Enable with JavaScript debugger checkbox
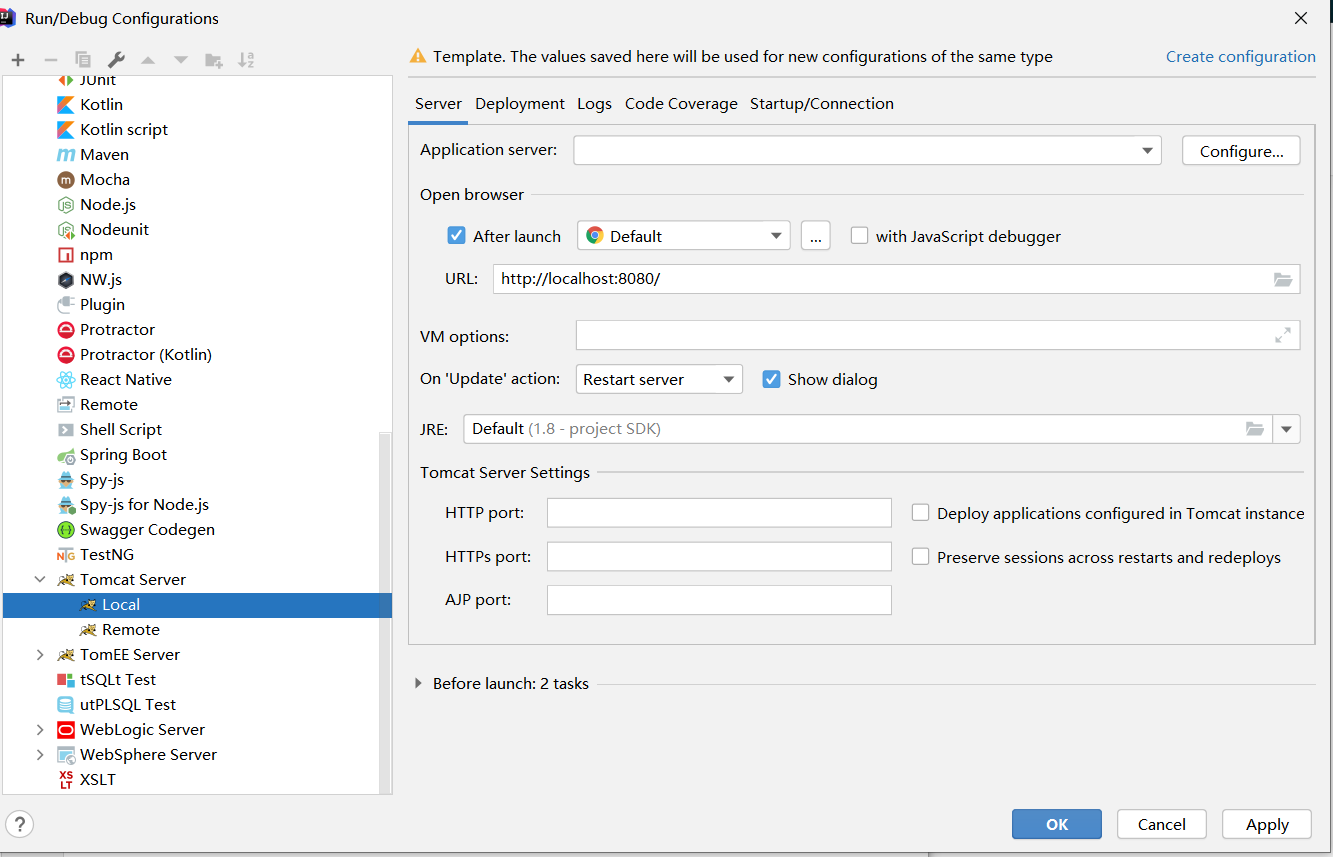The height and width of the screenshot is (857, 1333). click(859, 236)
